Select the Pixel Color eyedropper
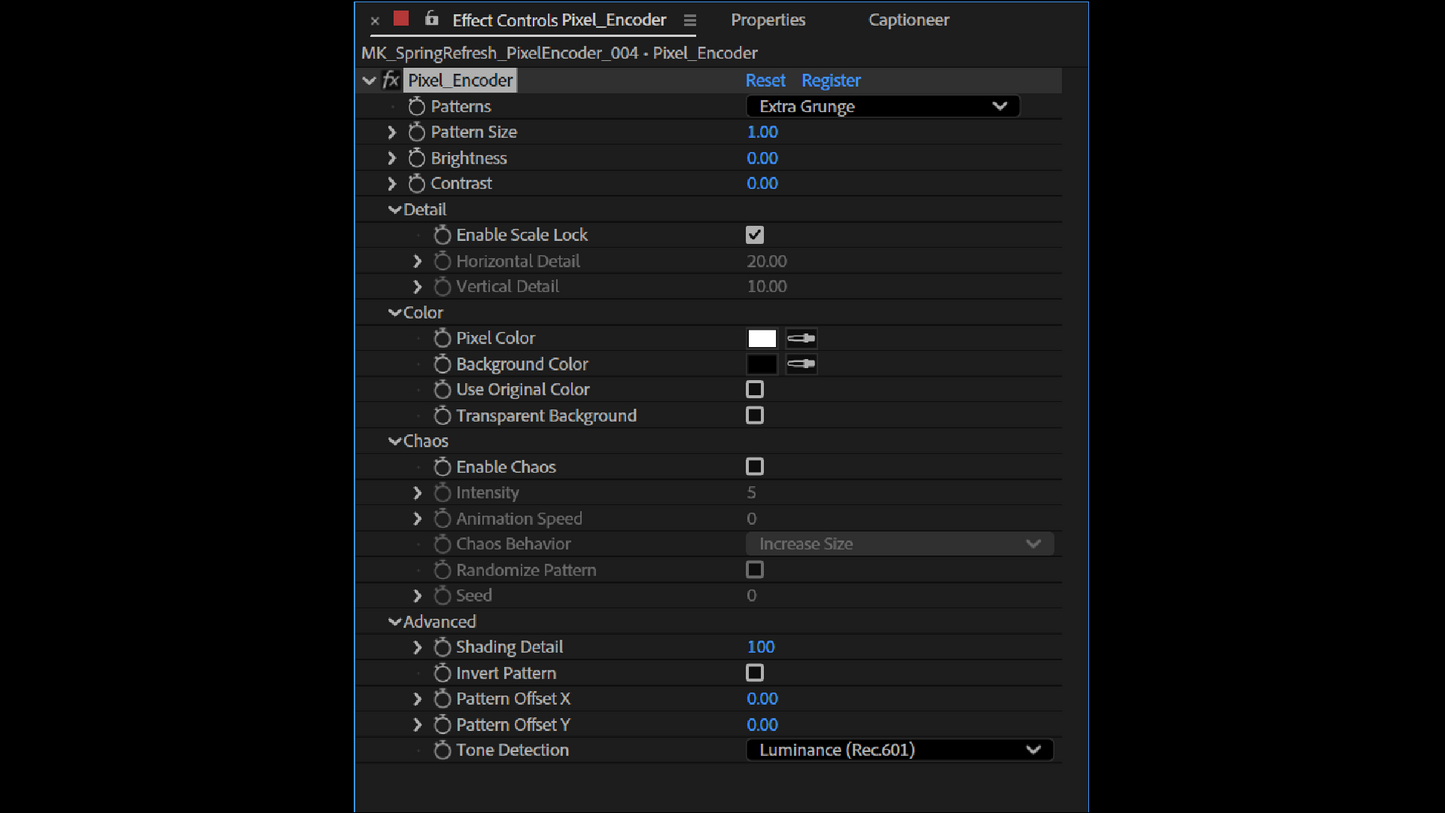This screenshot has width=1445, height=813. [800, 338]
